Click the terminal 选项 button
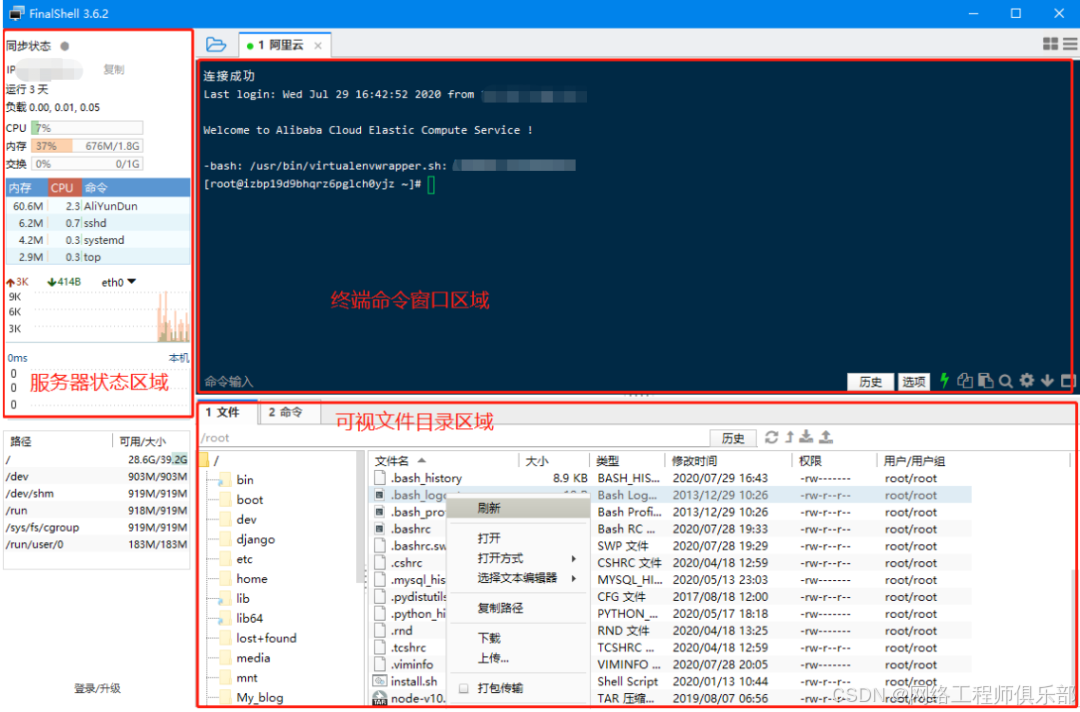1080x712 pixels. coord(914,381)
